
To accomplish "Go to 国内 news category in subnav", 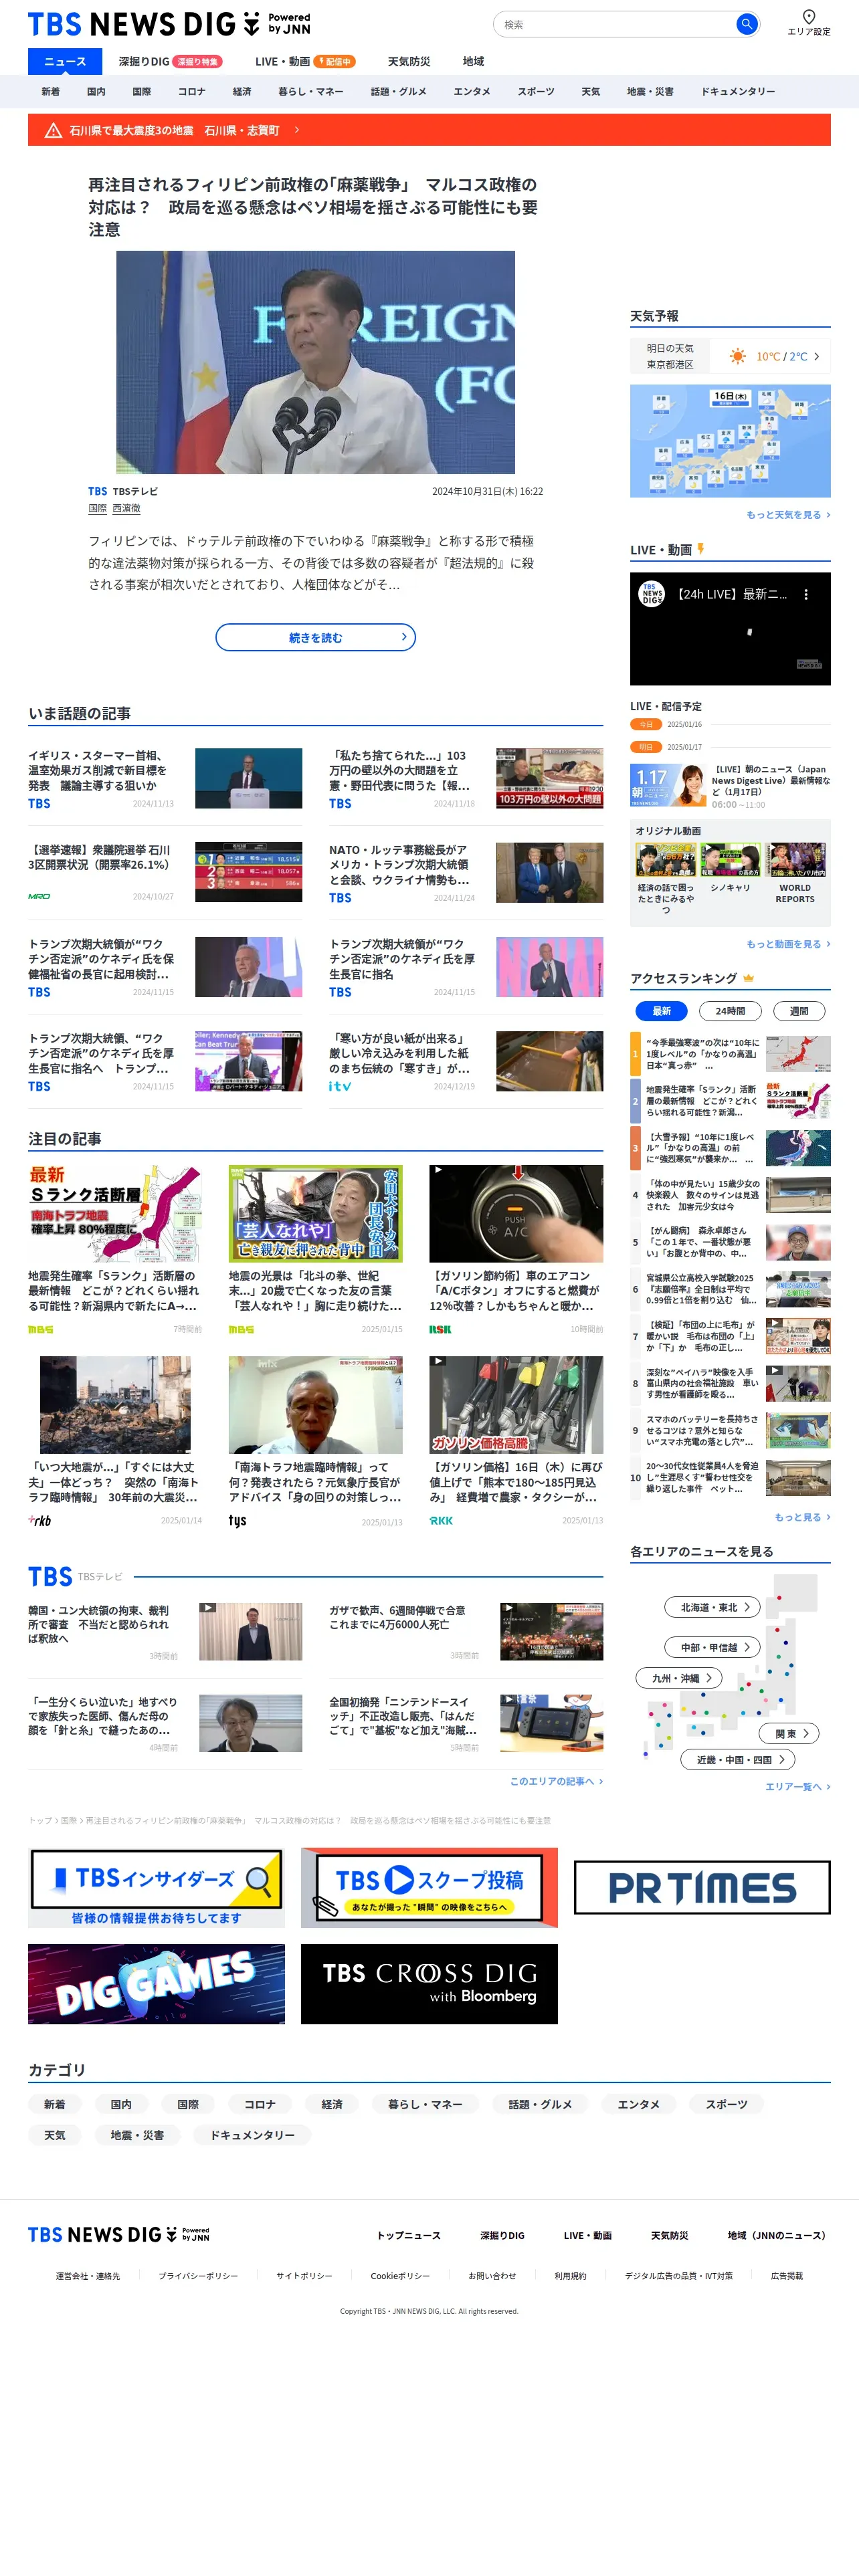I will 96,91.
